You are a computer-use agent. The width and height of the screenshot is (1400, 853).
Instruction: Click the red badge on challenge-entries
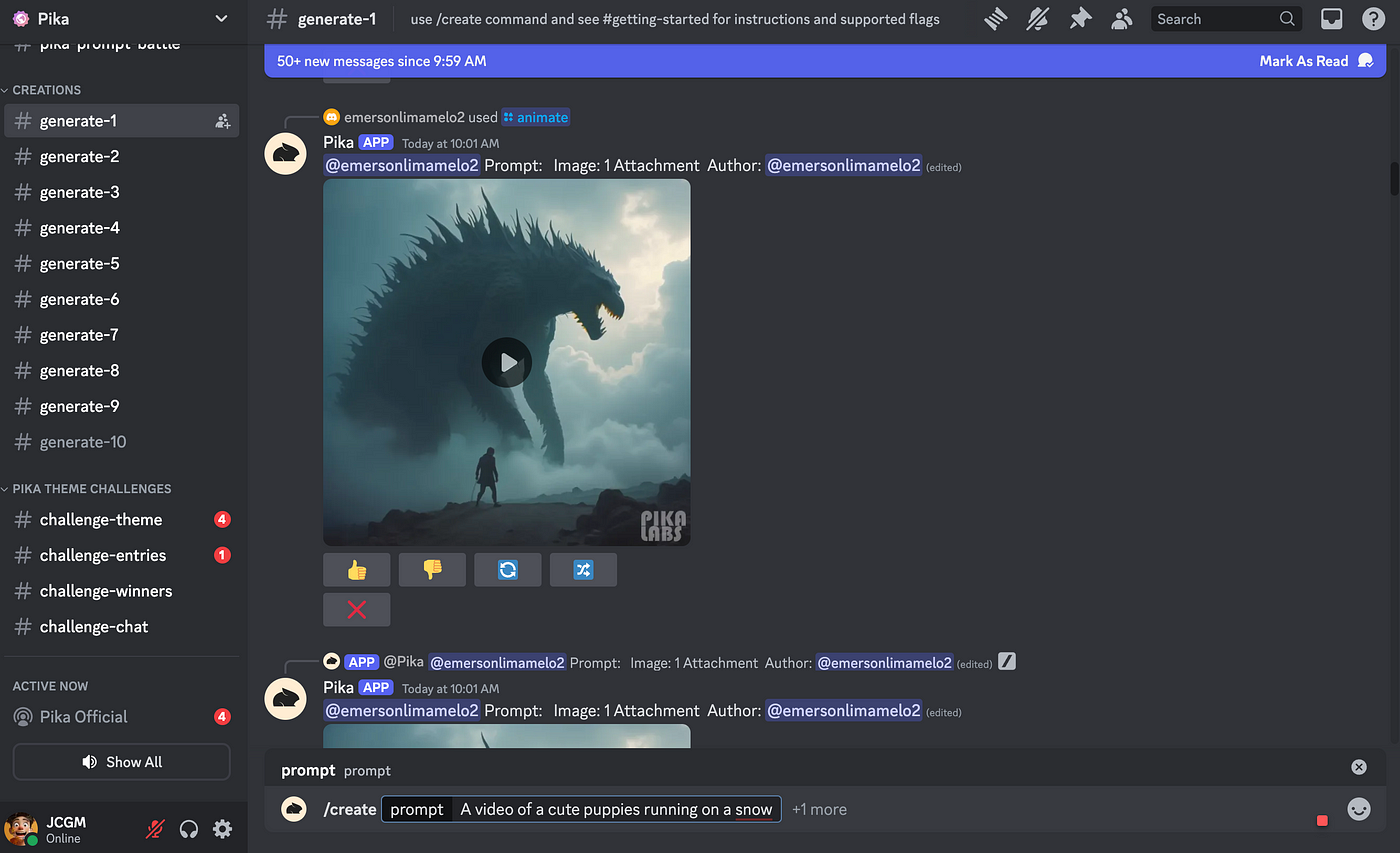pos(222,555)
